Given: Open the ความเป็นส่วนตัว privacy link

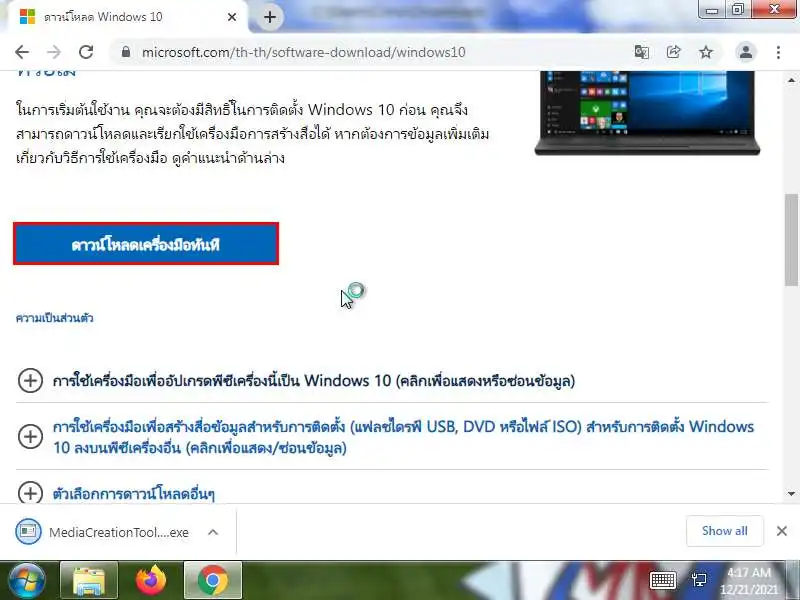Looking at the screenshot, I should (55, 318).
